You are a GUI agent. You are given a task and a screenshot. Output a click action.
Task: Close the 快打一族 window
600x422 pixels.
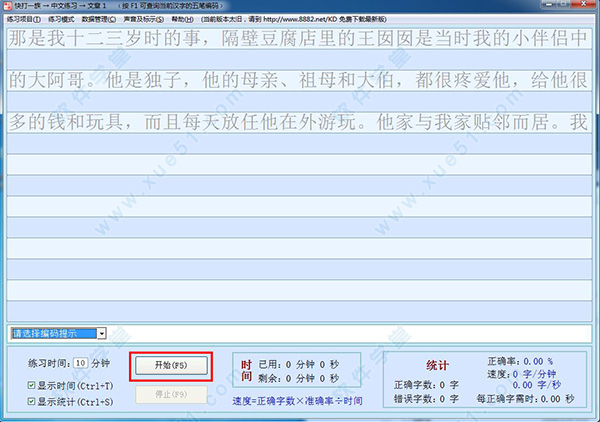583,5
